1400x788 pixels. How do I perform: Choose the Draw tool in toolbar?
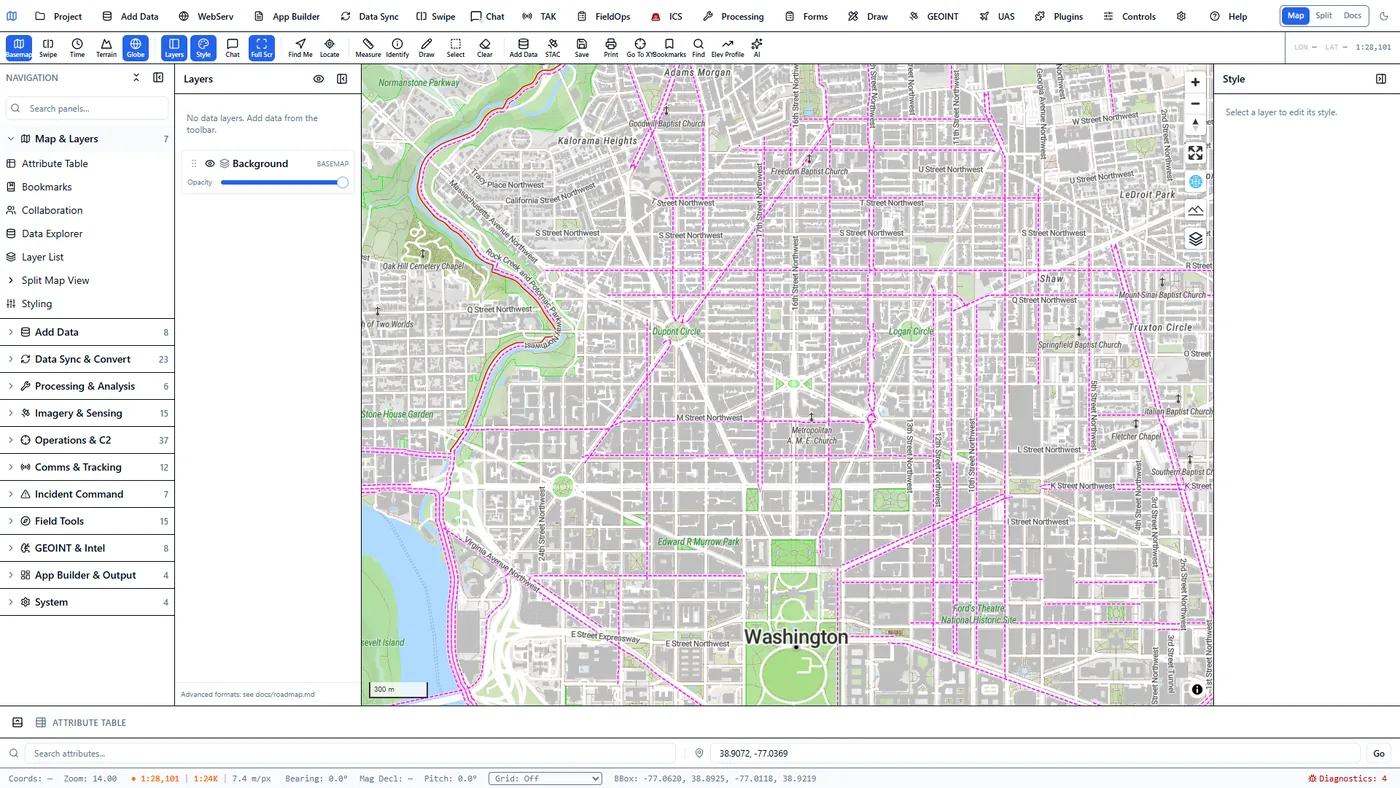tap(426, 48)
